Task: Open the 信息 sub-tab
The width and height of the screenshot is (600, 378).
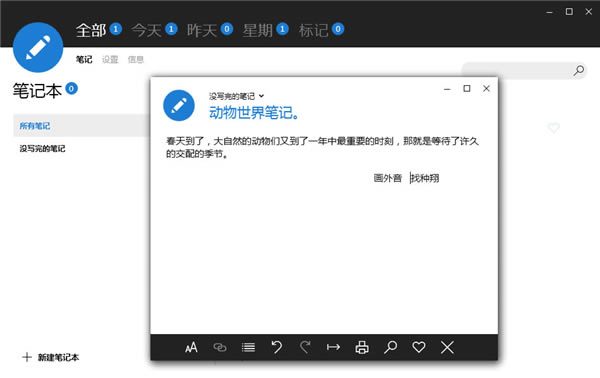Action: (x=136, y=60)
